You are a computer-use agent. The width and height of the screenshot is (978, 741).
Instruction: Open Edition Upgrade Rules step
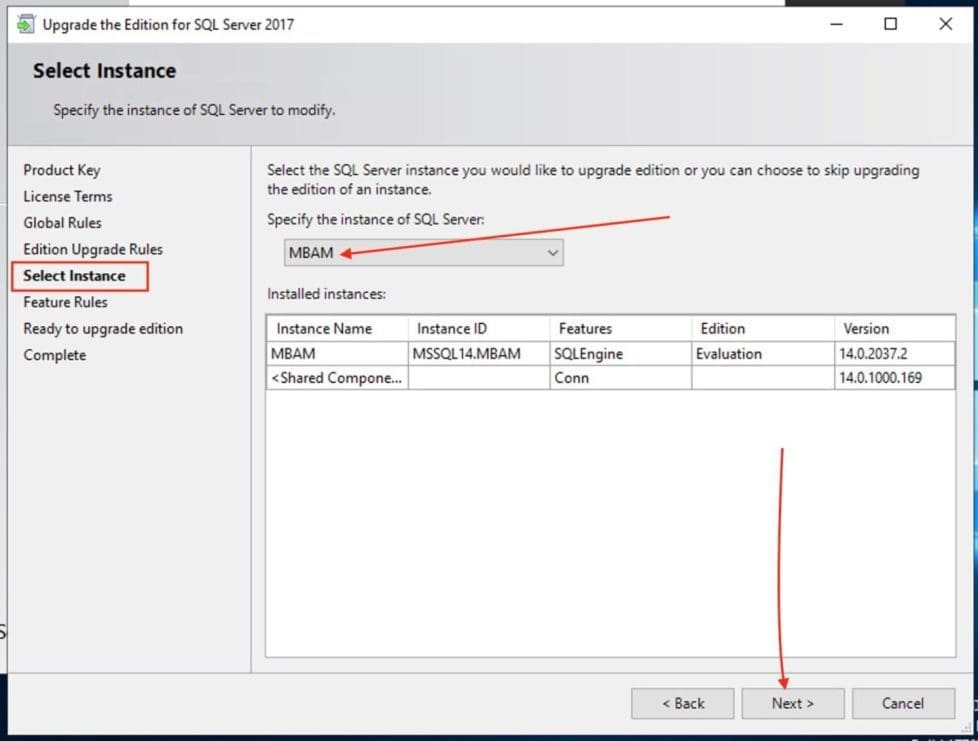coord(93,249)
